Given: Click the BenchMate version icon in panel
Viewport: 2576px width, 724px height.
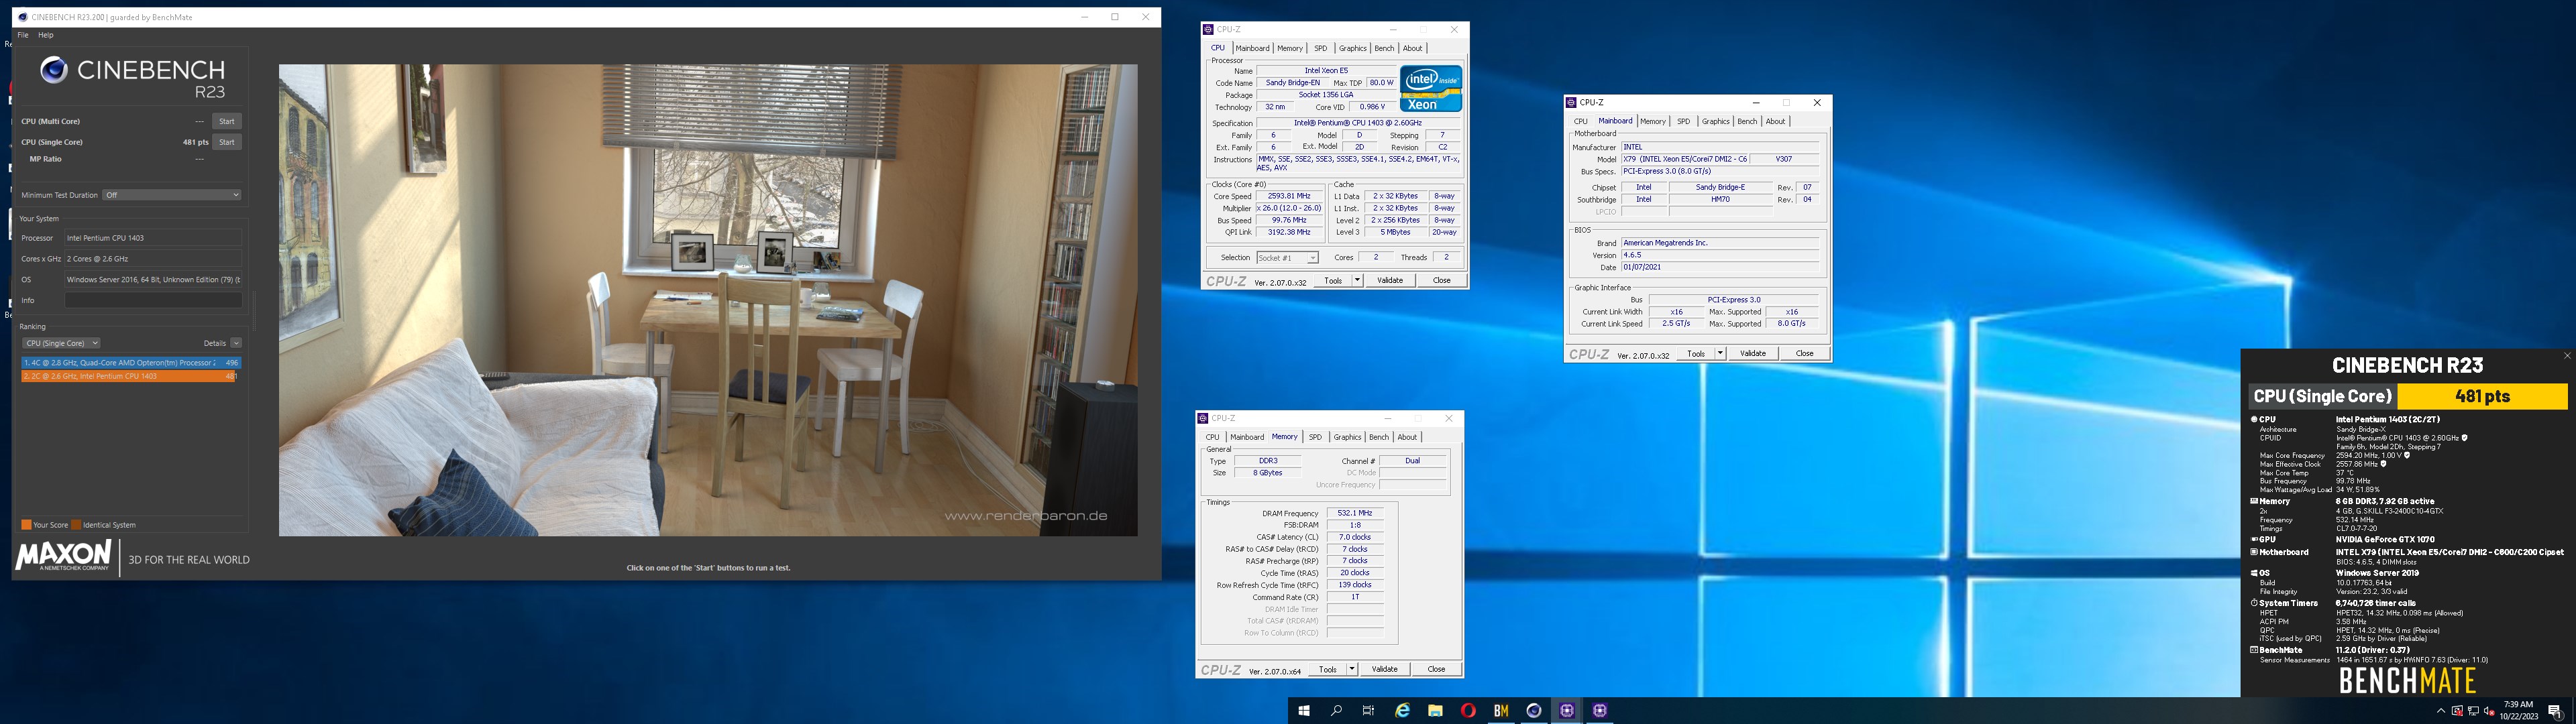Looking at the screenshot, I should coord(2254,650).
